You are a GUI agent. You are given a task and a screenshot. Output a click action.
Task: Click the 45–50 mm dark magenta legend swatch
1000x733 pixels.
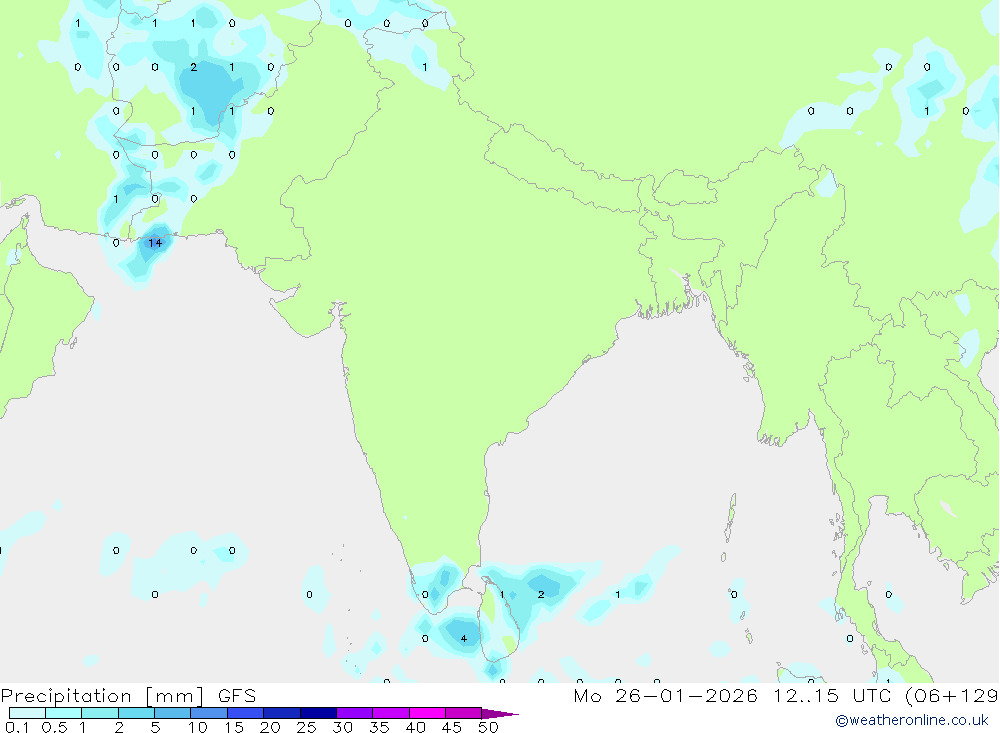(x=463, y=713)
